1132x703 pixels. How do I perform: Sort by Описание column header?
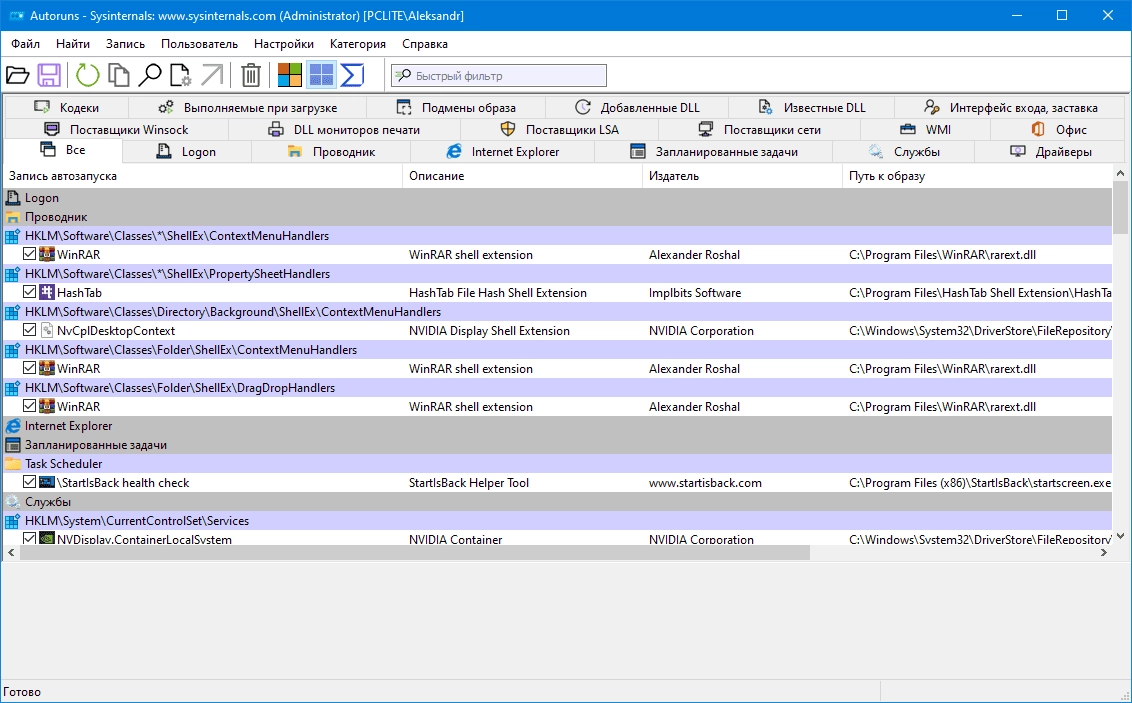[522, 175]
